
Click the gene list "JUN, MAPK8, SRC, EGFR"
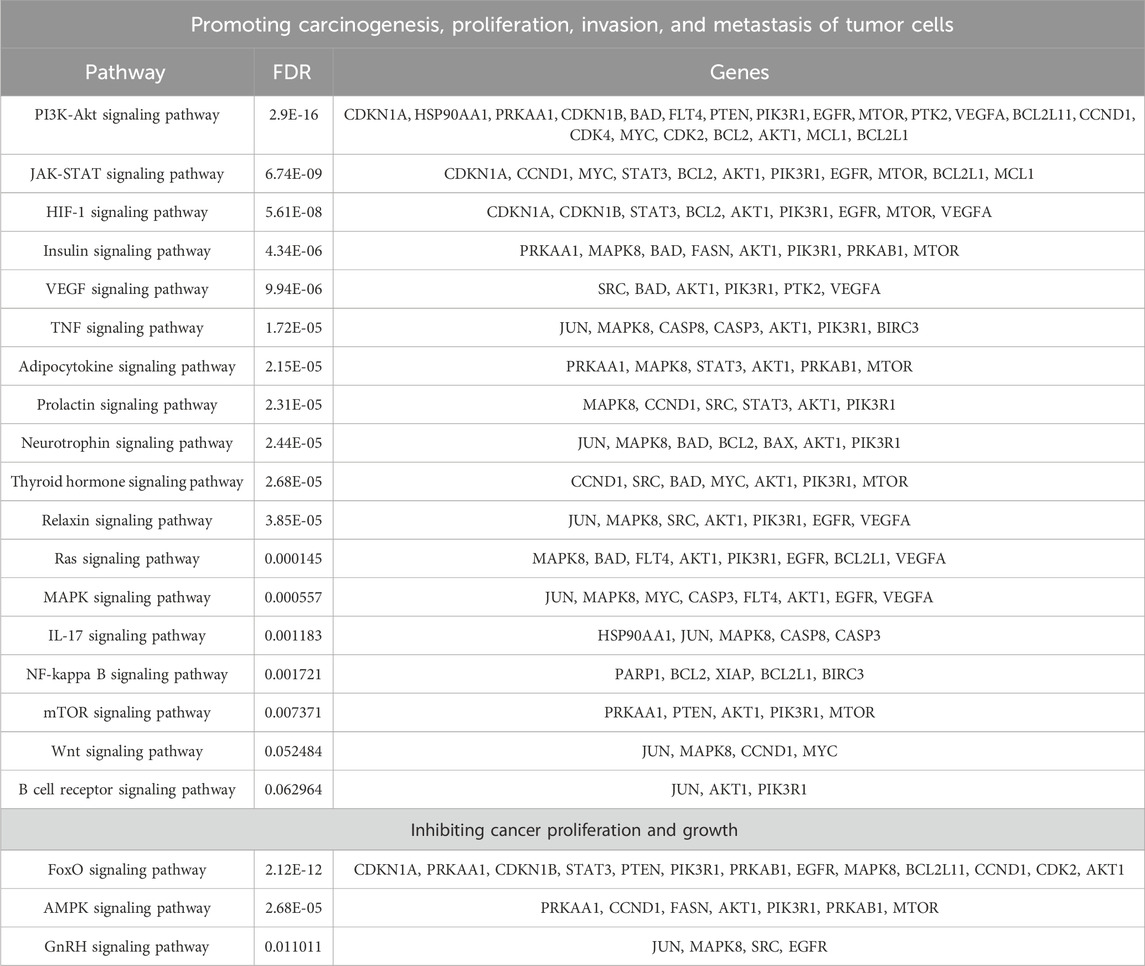(x=739, y=947)
